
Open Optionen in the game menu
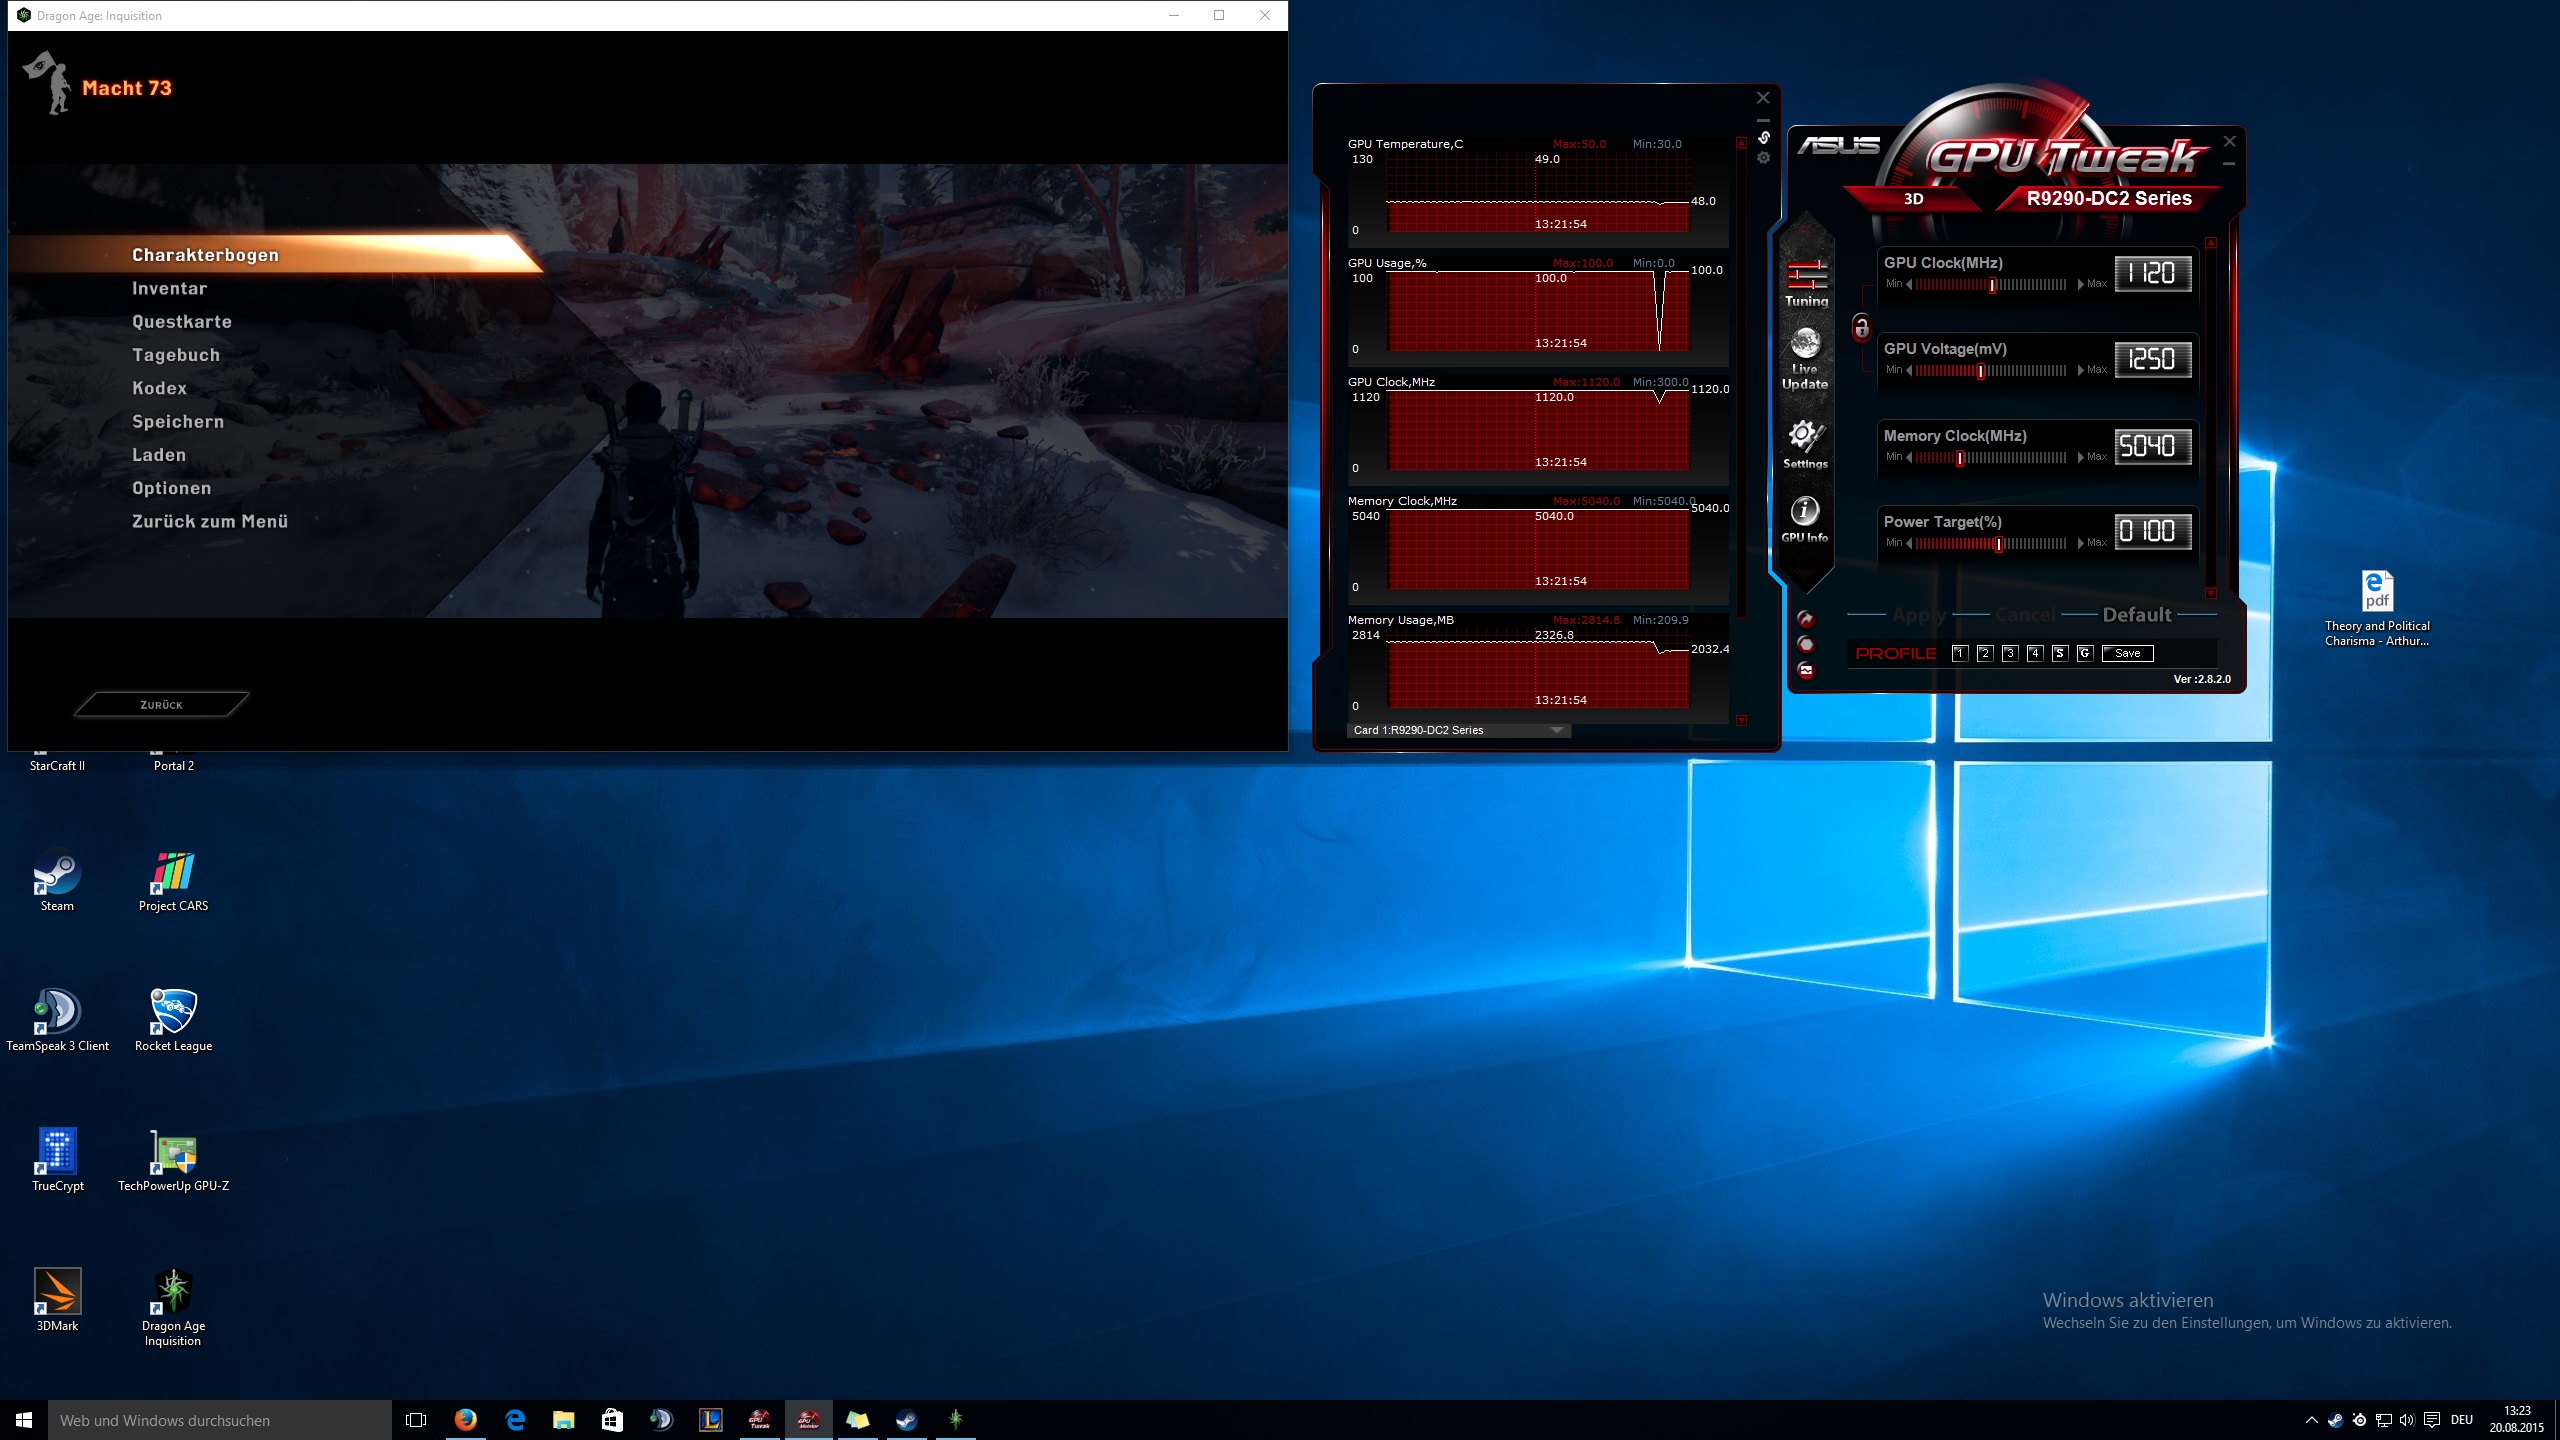click(x=171, y=488)
